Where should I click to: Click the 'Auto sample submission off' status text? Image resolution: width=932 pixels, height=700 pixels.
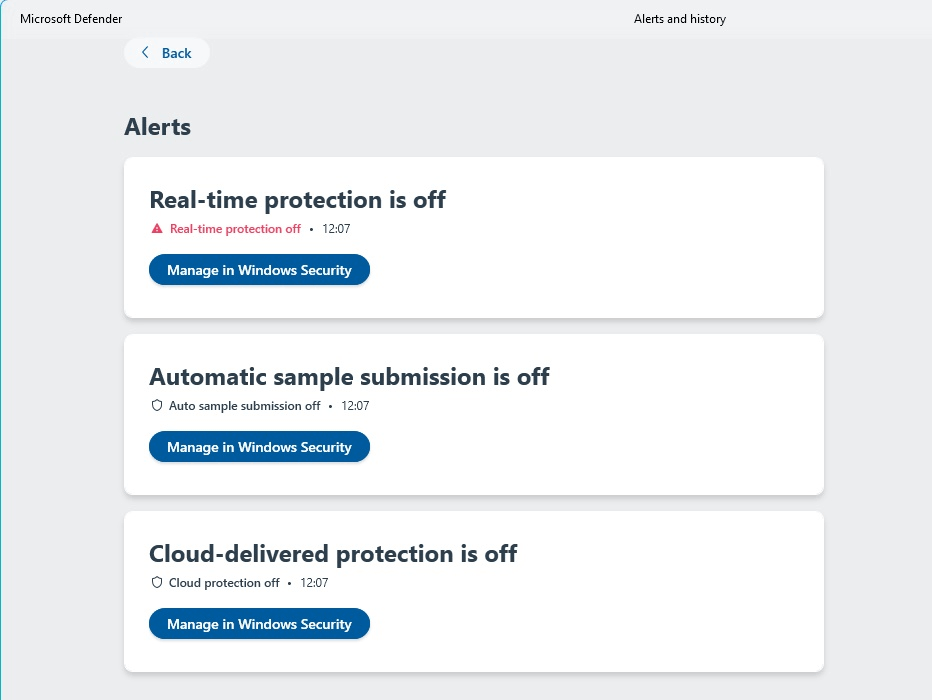point(244,406)
